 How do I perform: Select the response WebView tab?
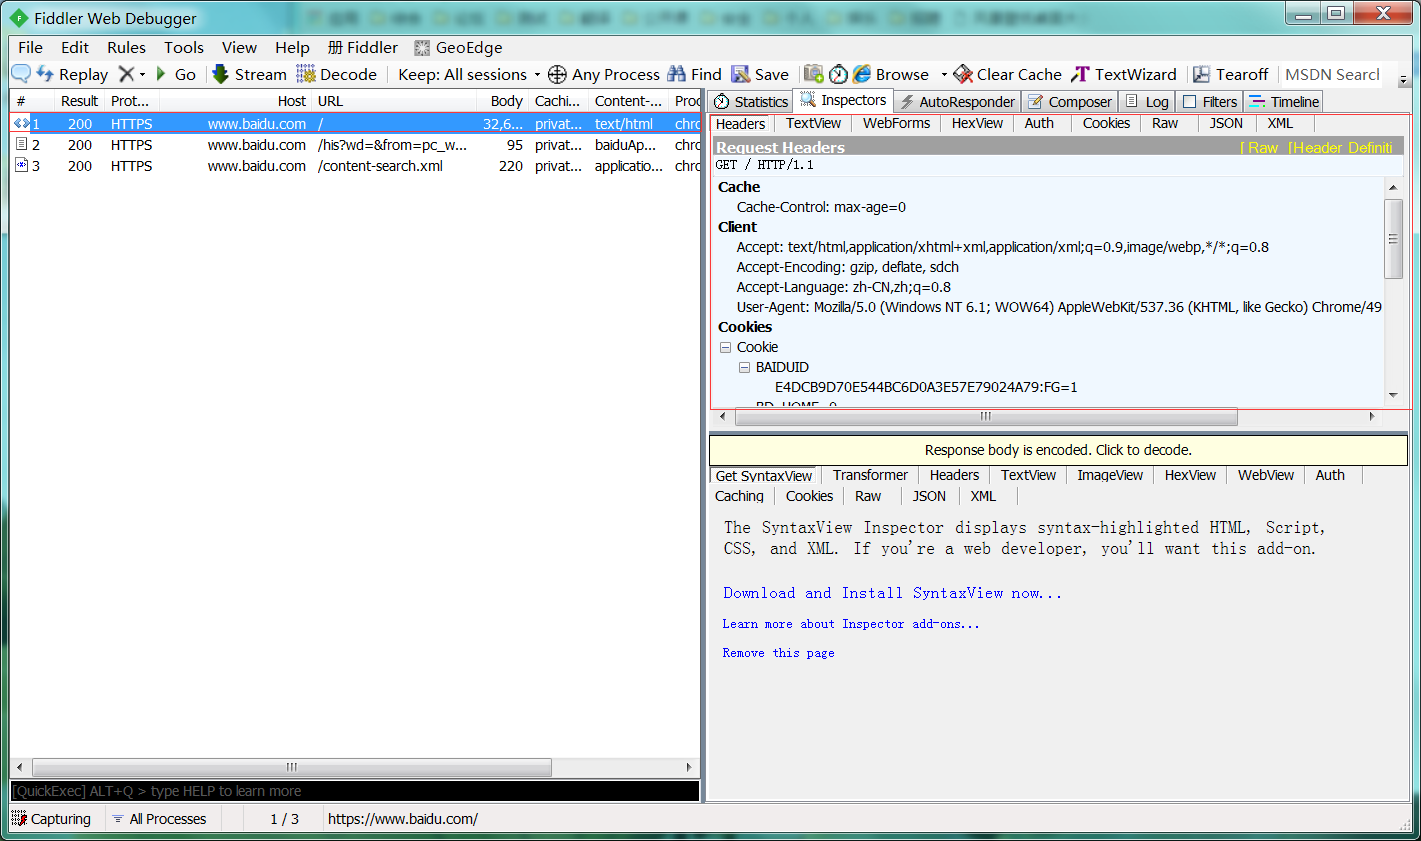coord(1266,475)
